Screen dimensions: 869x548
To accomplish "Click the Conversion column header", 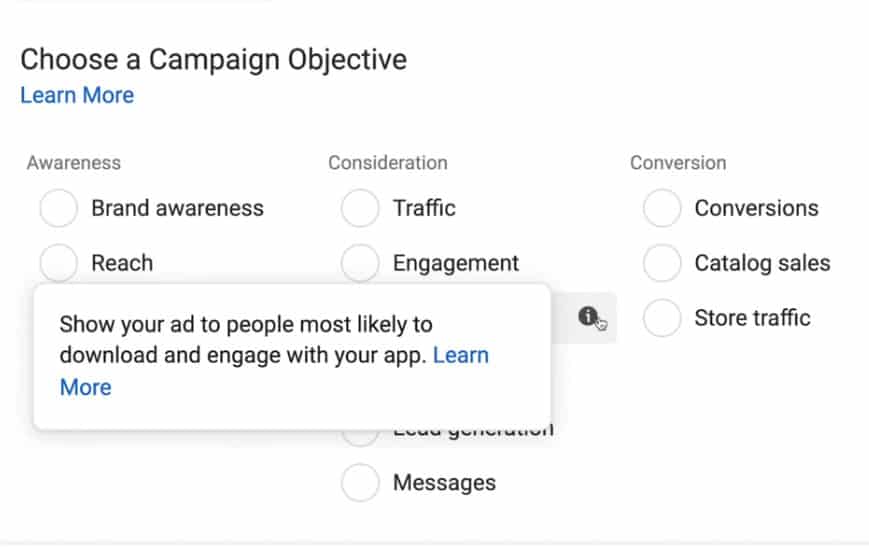I will coord(678,163).
